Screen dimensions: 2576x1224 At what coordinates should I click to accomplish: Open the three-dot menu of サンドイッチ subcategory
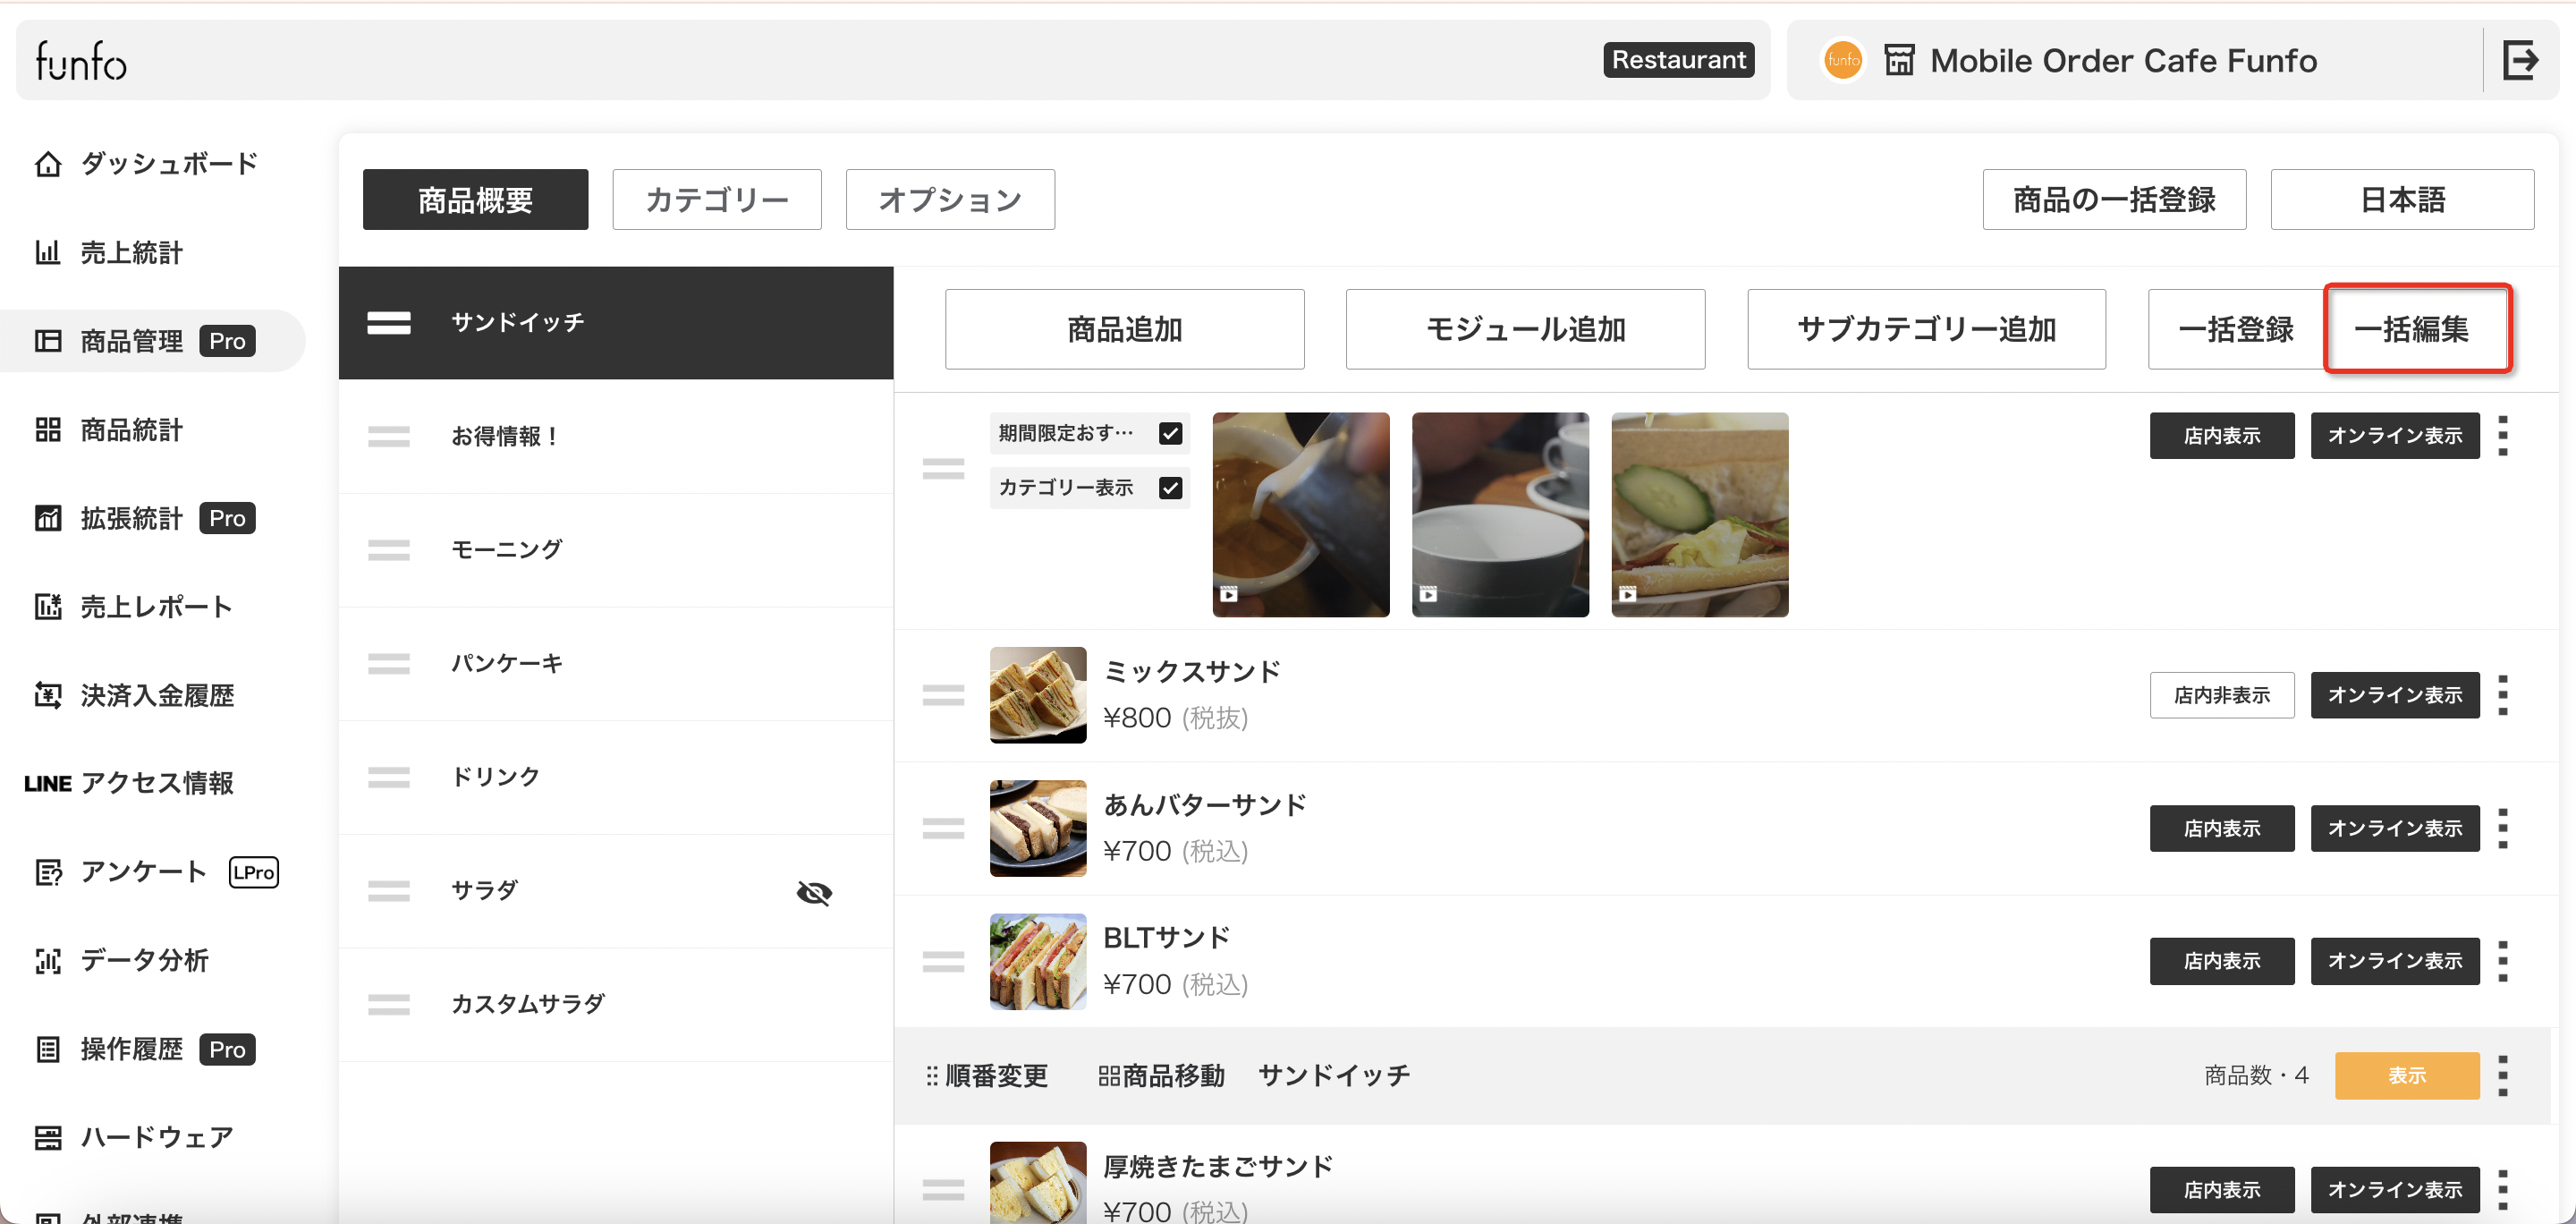[x=2503, y=1076]
